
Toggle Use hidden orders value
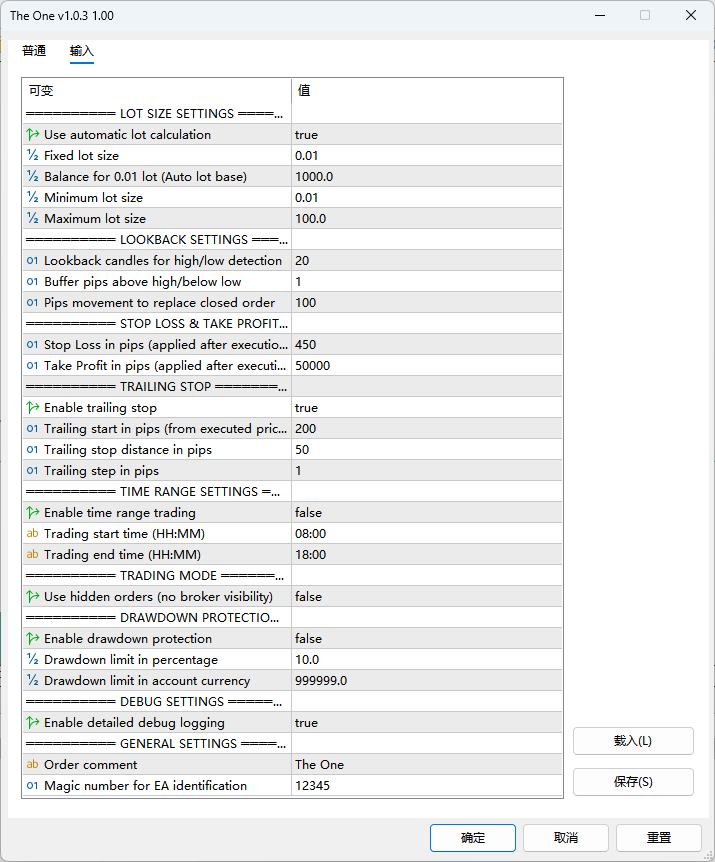pyautogui.click(x=308, y=597)
